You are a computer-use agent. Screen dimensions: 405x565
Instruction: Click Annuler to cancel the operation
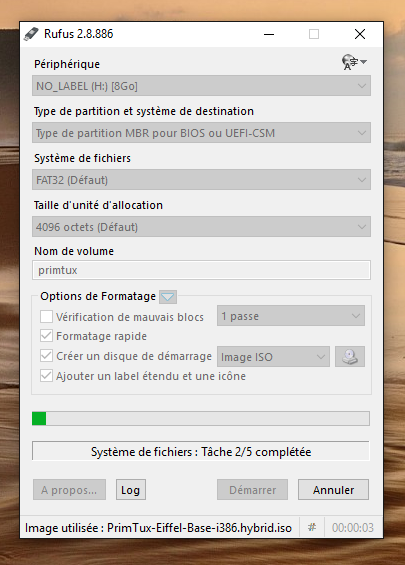click(x=333, y=490)
